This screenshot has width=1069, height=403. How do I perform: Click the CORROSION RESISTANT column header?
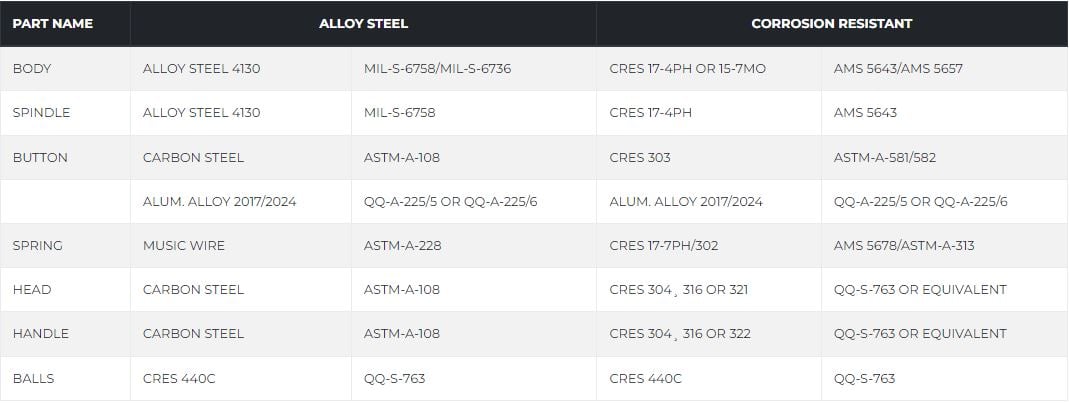click(832, 23)
